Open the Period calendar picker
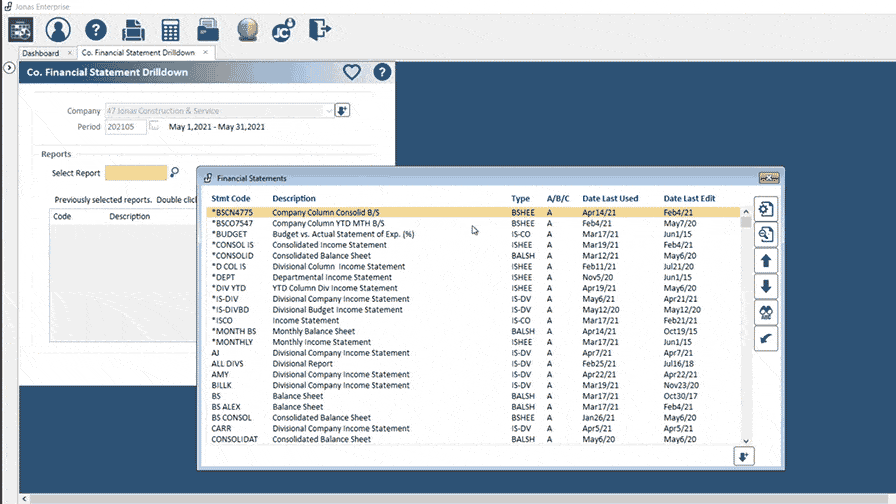The image size is (896, 504). click(154, 126)
